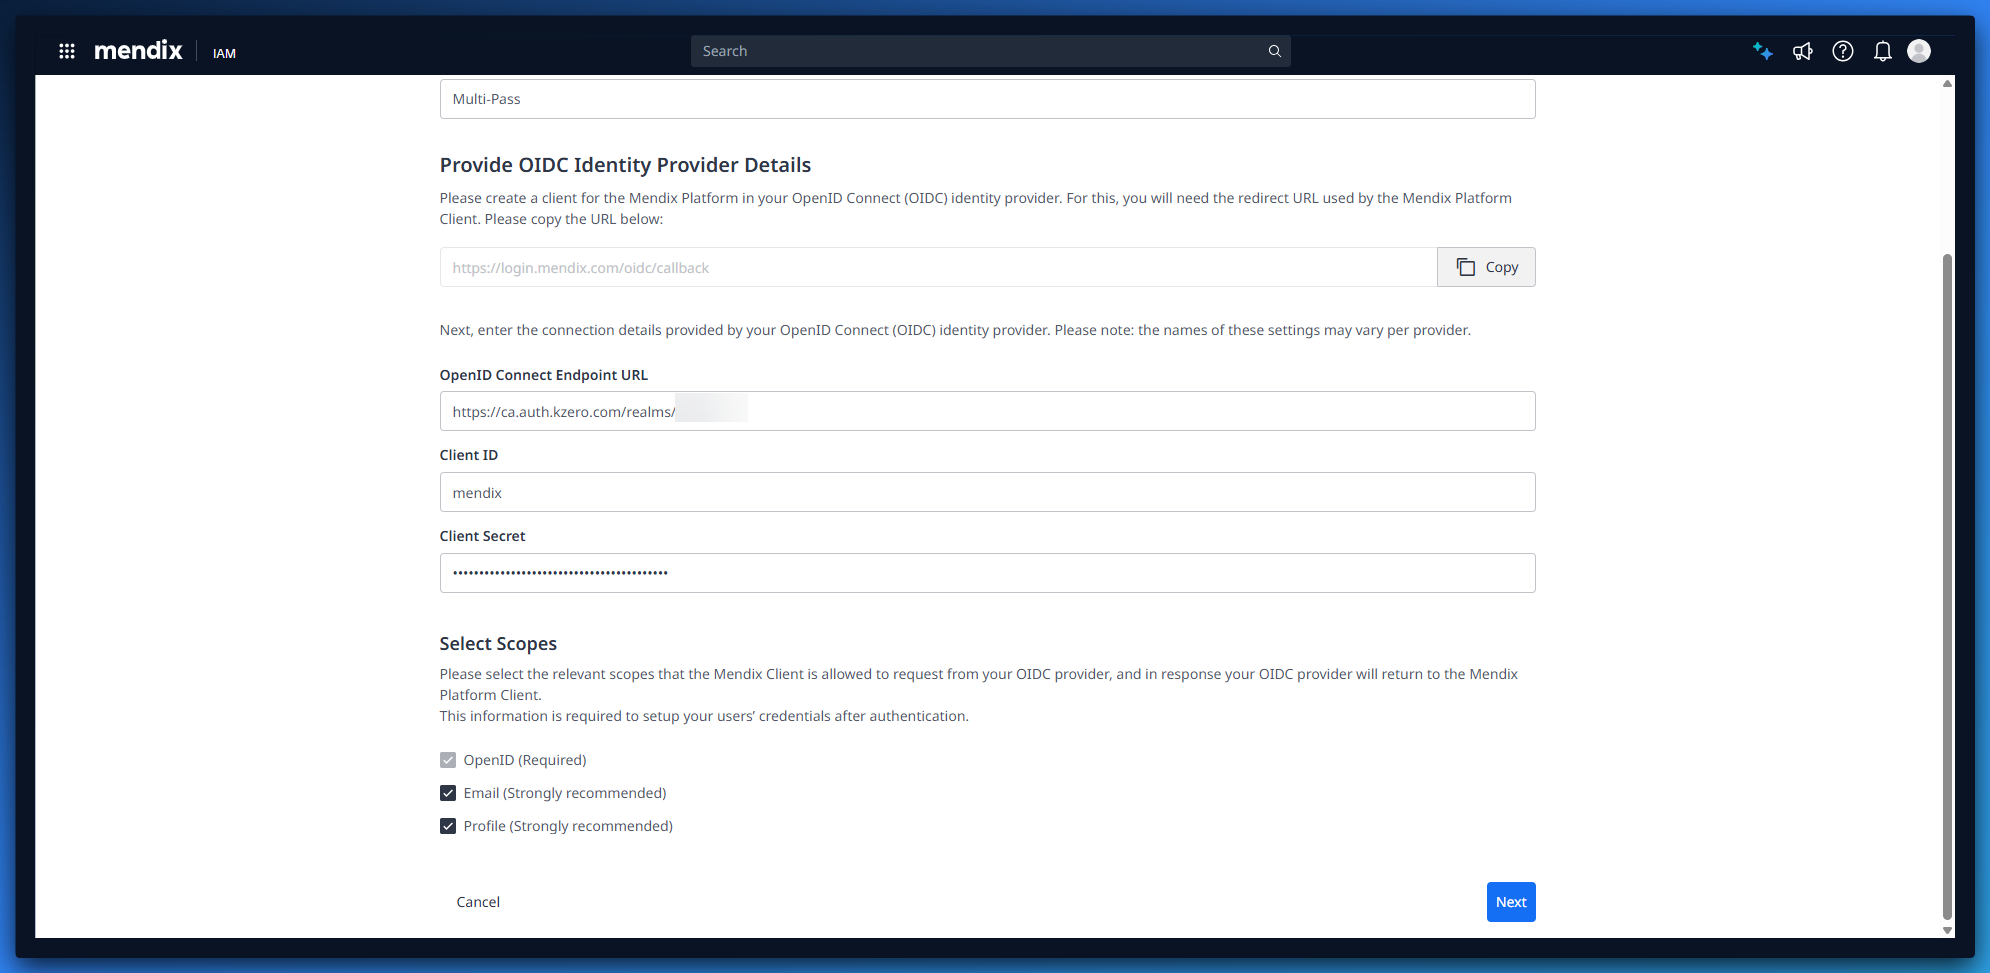The height and width of the screenshot is (973, 1990).
Task: Focus the top Search field
Action: 980,51
